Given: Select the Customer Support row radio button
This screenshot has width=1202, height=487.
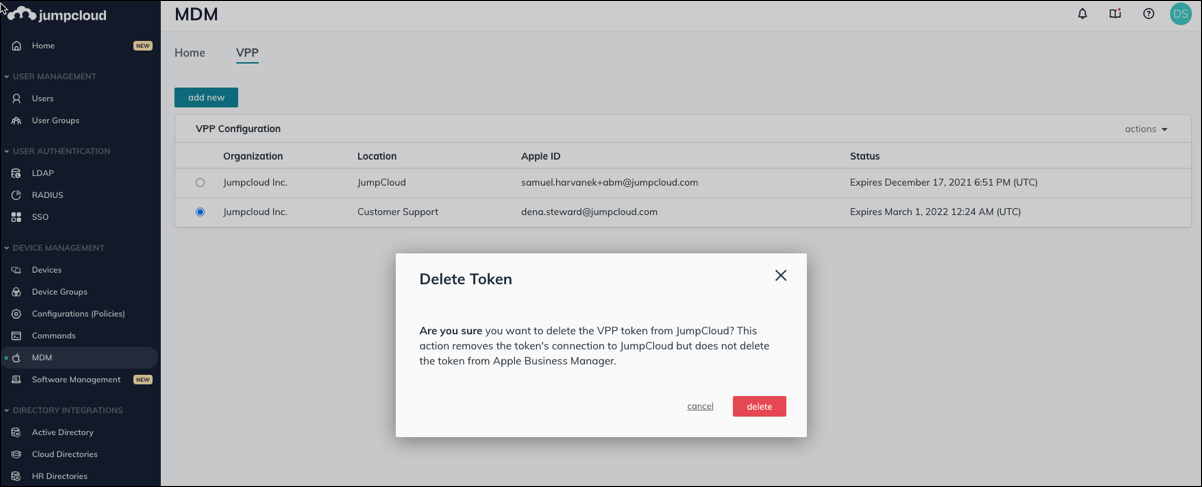Looking at the screenshot, I should 200,212.
